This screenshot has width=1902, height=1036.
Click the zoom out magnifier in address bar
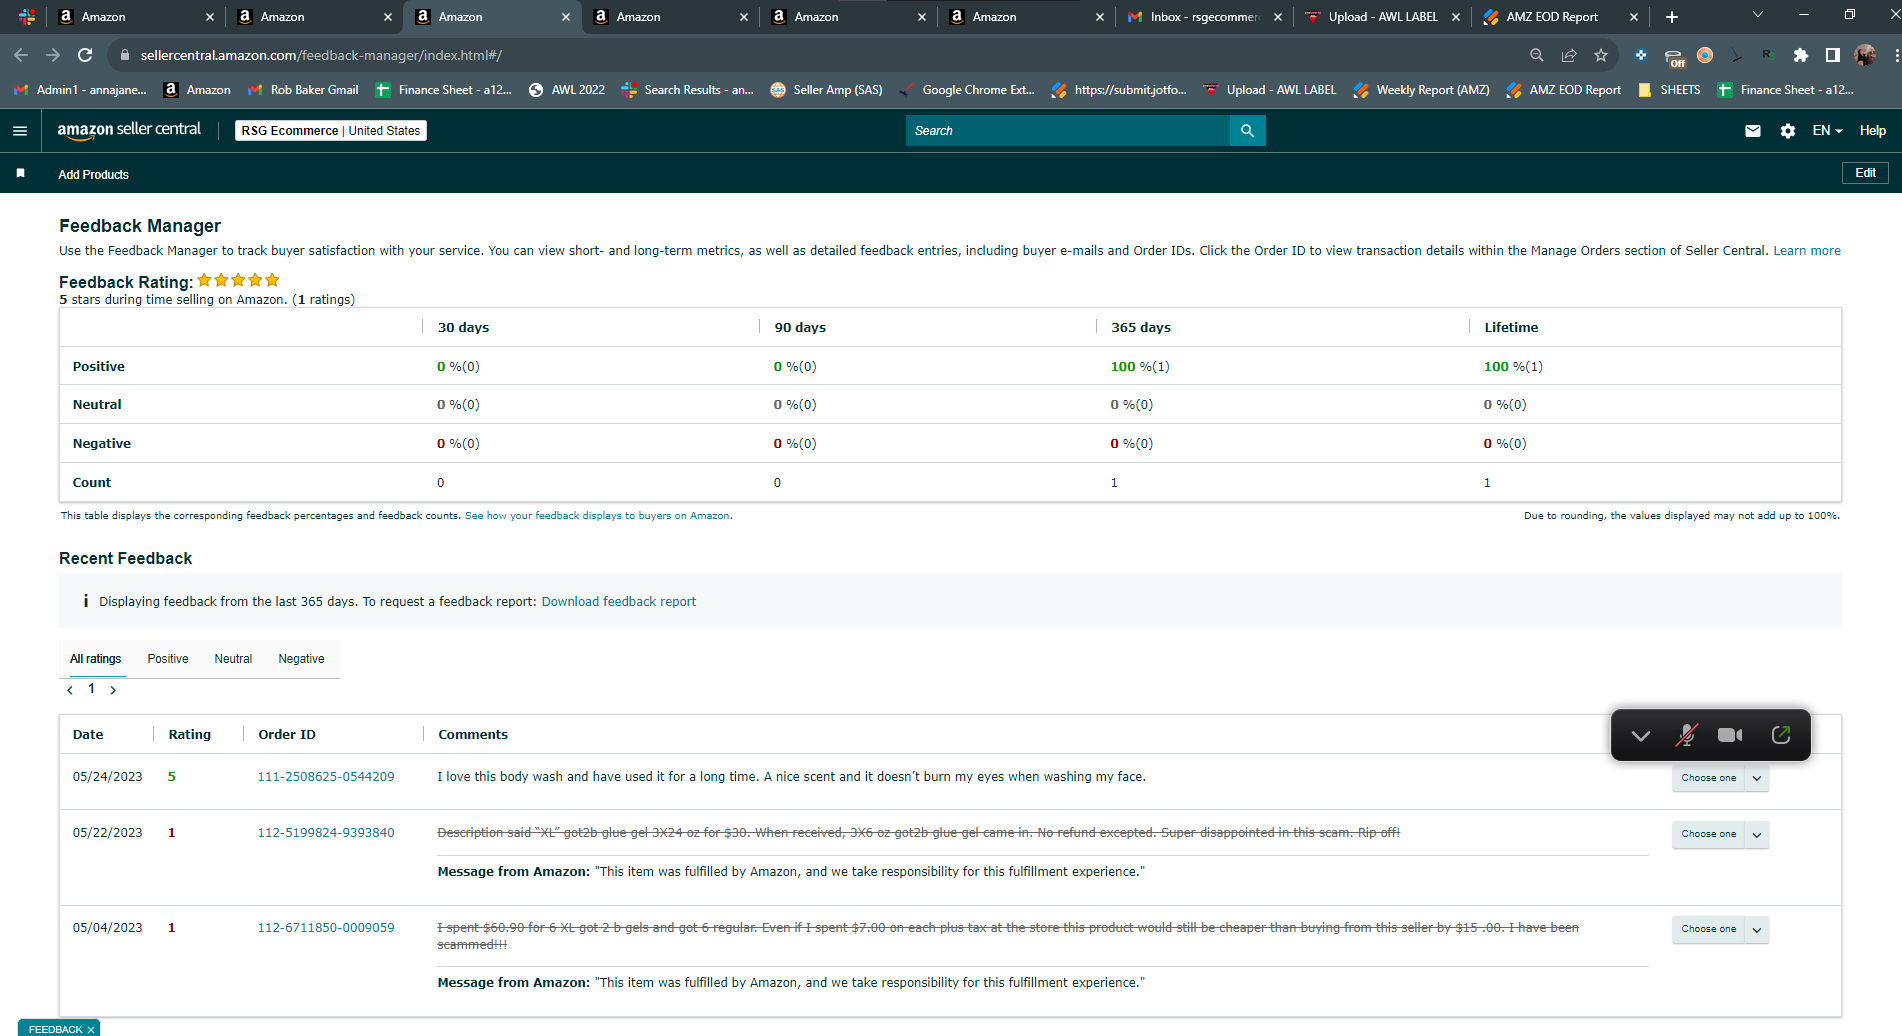[1537, 55]
